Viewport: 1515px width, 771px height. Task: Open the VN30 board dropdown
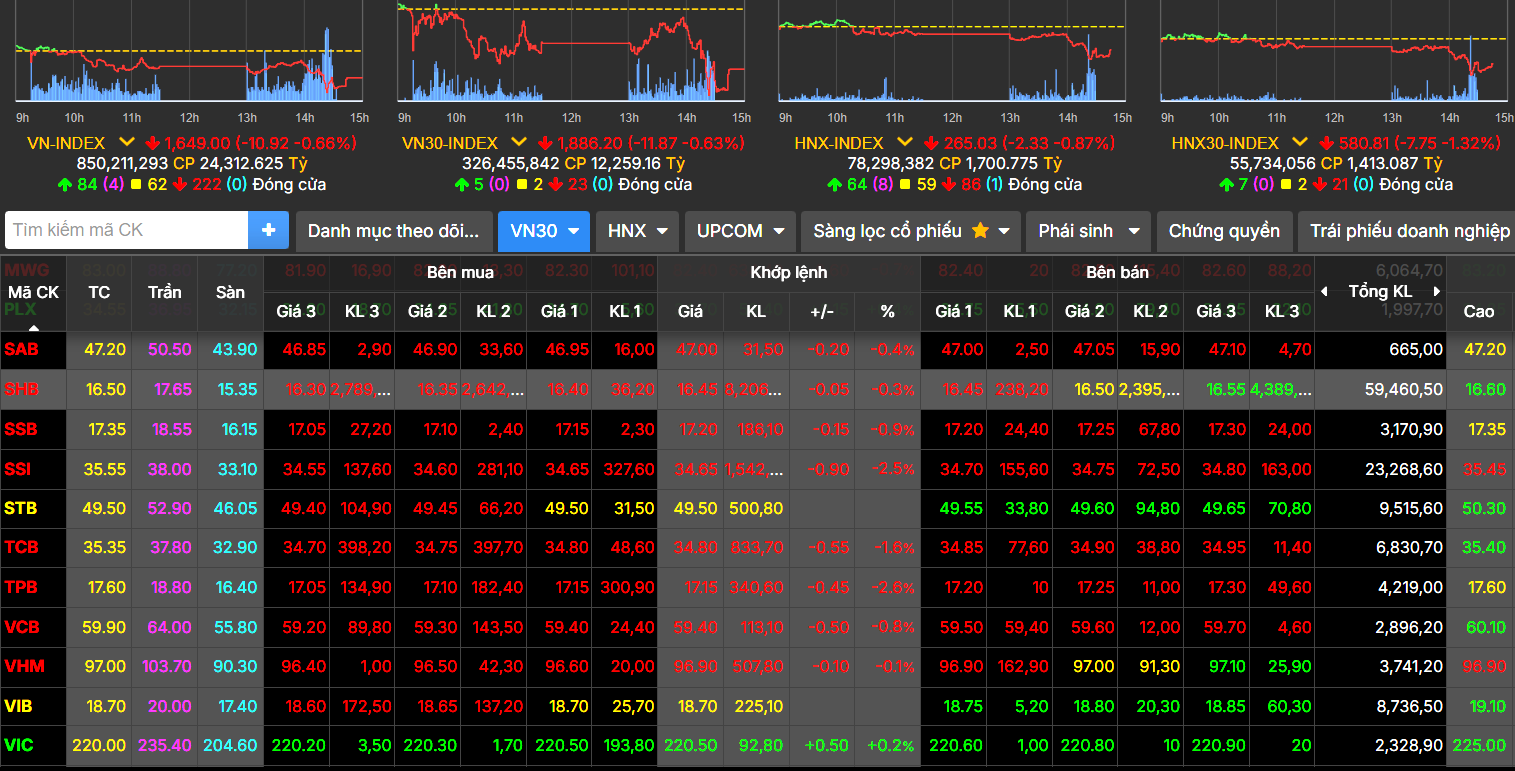point(544,231)
